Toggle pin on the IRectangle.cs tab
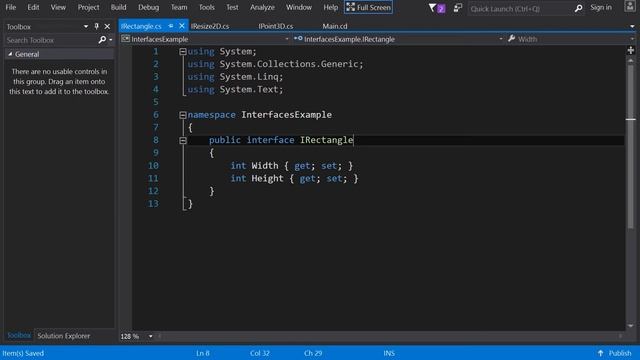The height and width of the screenshot is (360, 640). [171, 26]
